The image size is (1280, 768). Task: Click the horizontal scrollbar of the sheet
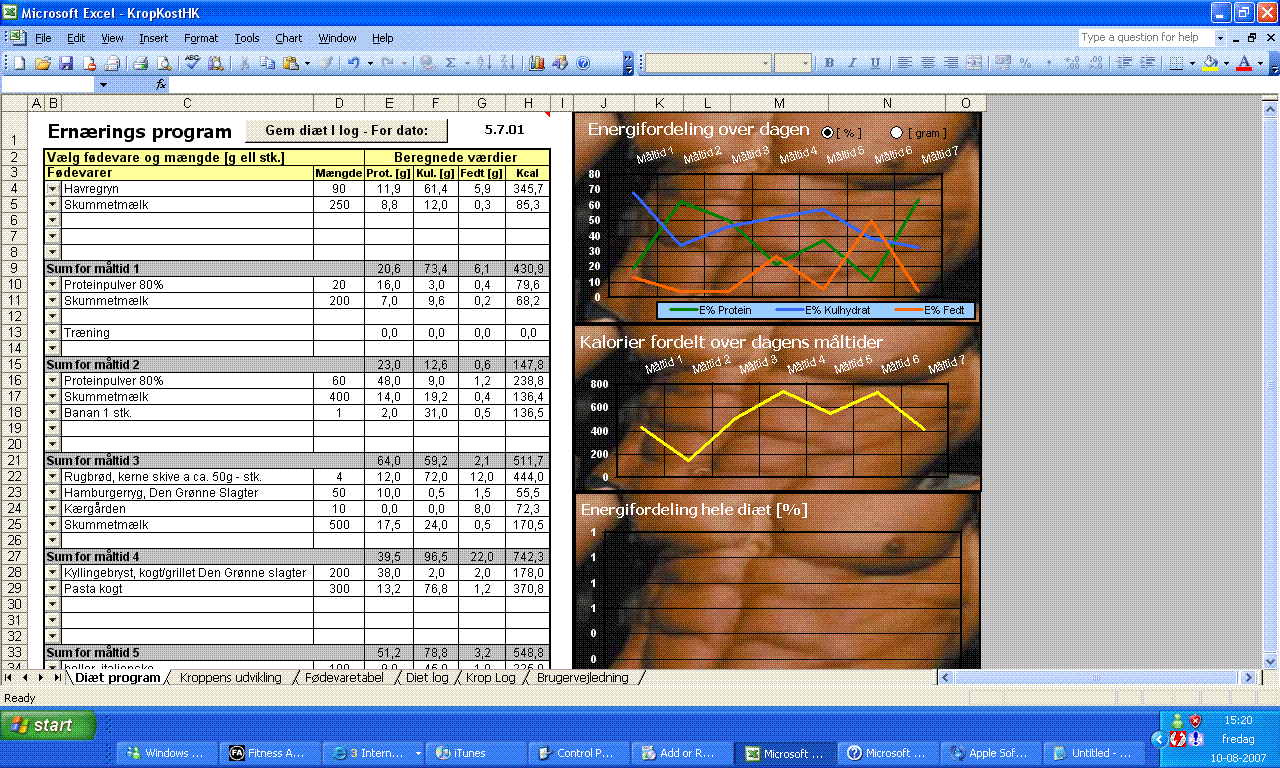1095,677
